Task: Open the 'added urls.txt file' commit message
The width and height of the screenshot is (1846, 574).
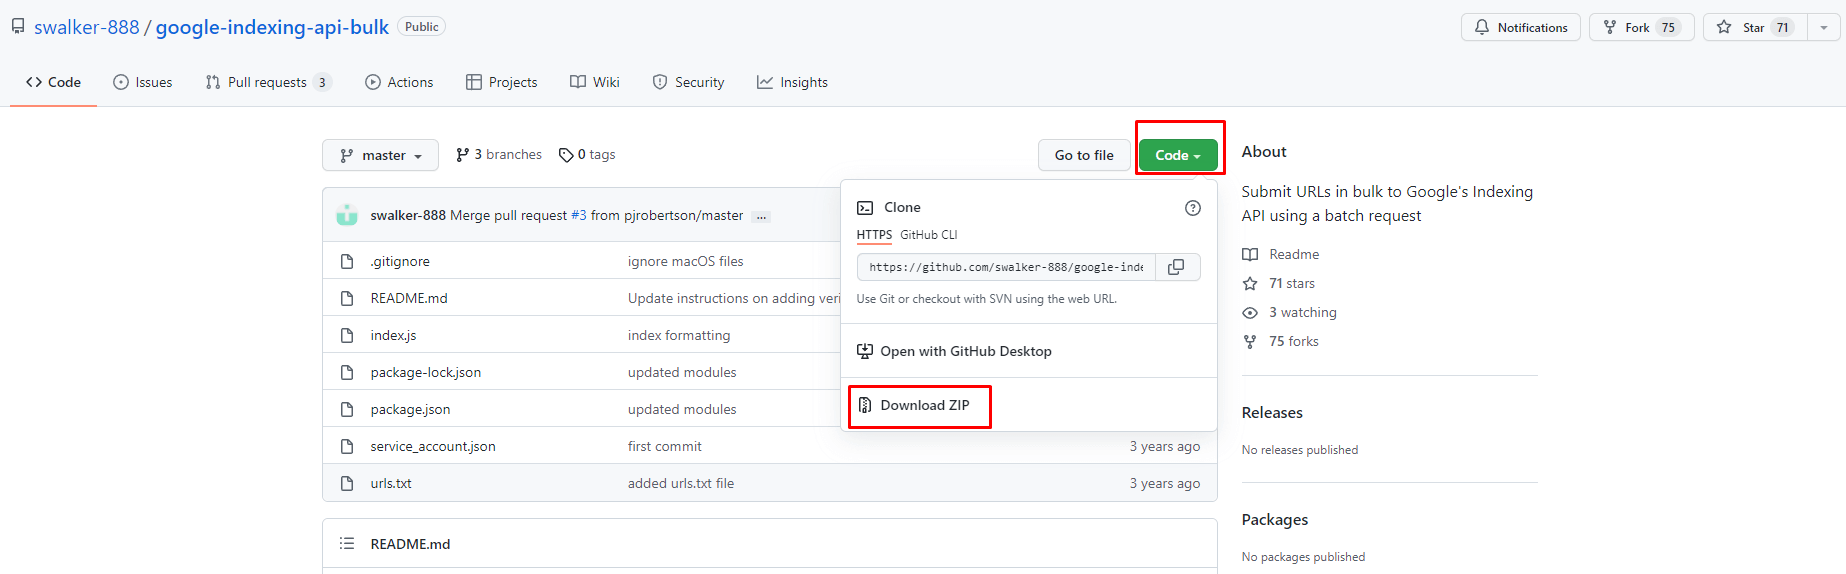Action: coord(681,483)
